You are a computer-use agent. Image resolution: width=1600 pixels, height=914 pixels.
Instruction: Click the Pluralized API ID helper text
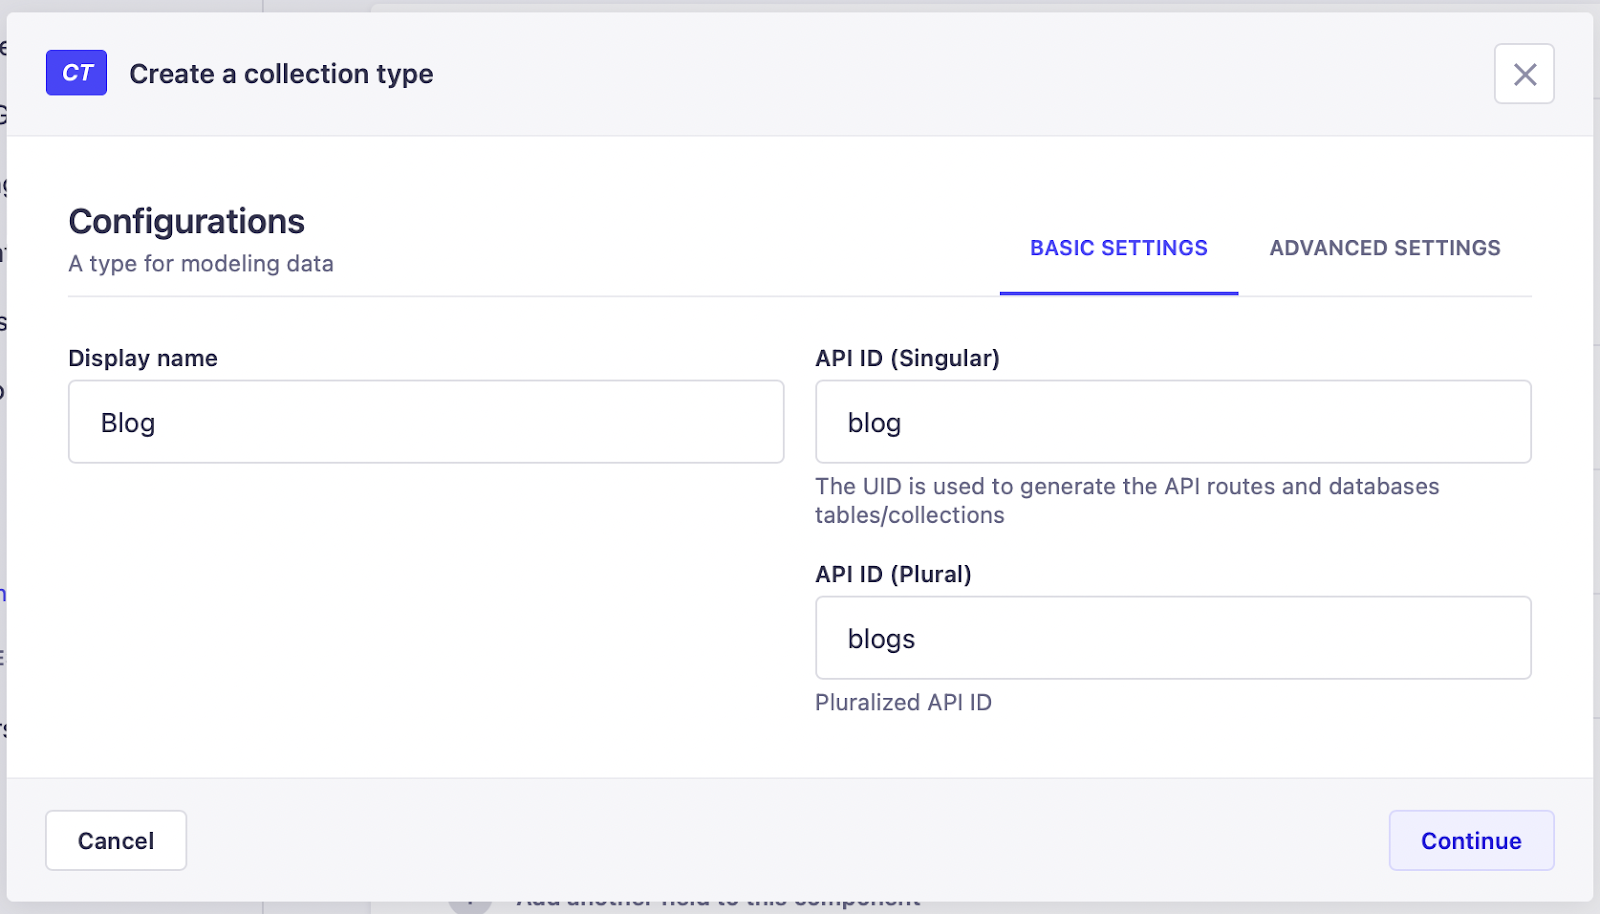[903, 702]
